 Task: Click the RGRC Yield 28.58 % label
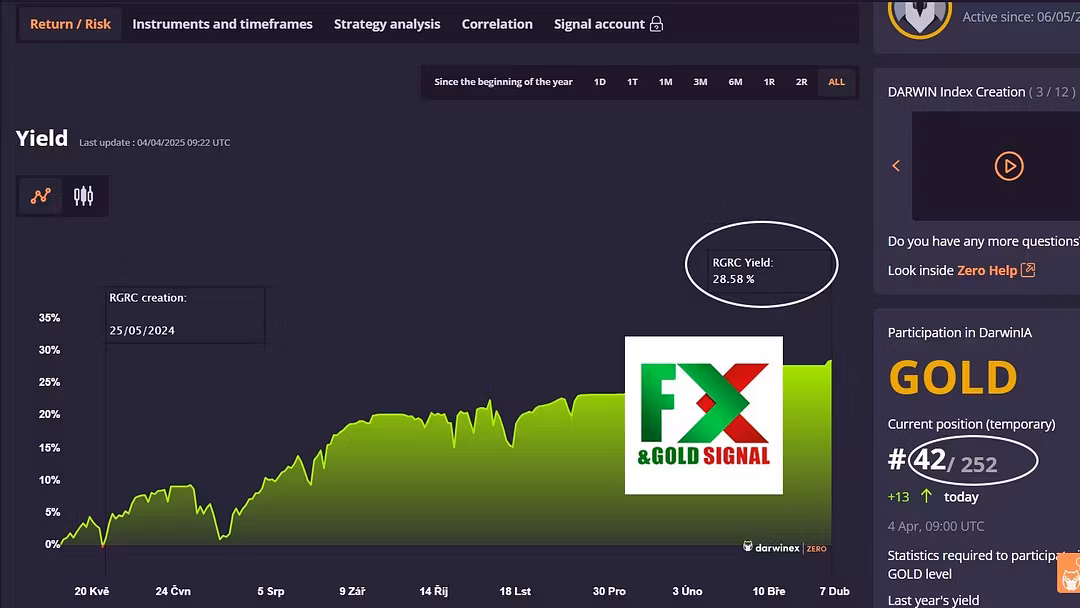click(742, 271)
